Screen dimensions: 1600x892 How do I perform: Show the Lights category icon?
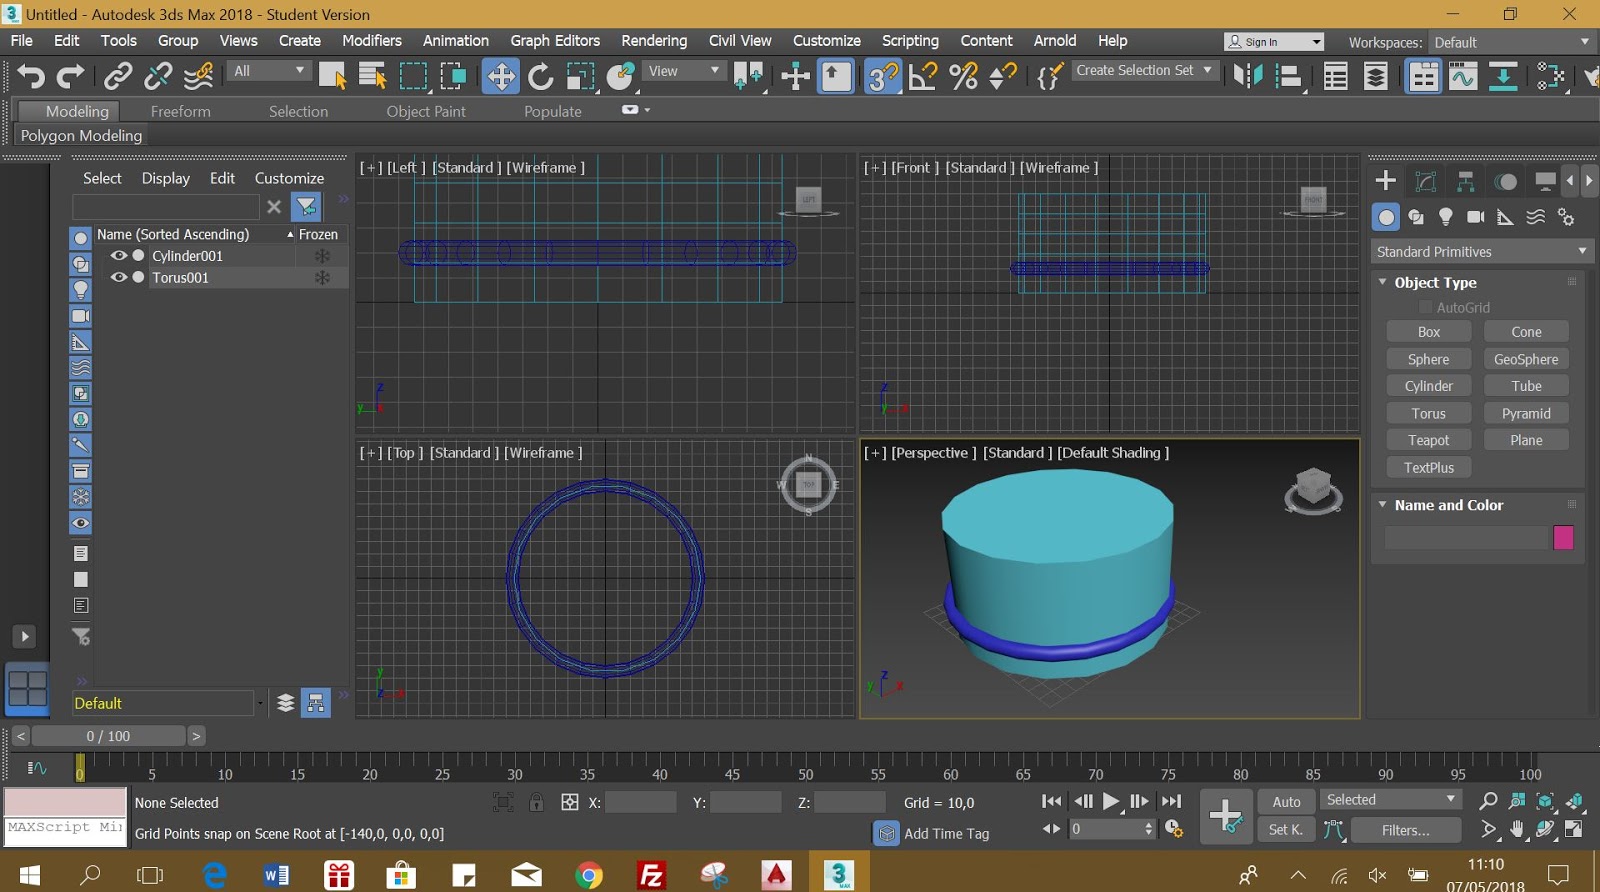point(1445,217)
